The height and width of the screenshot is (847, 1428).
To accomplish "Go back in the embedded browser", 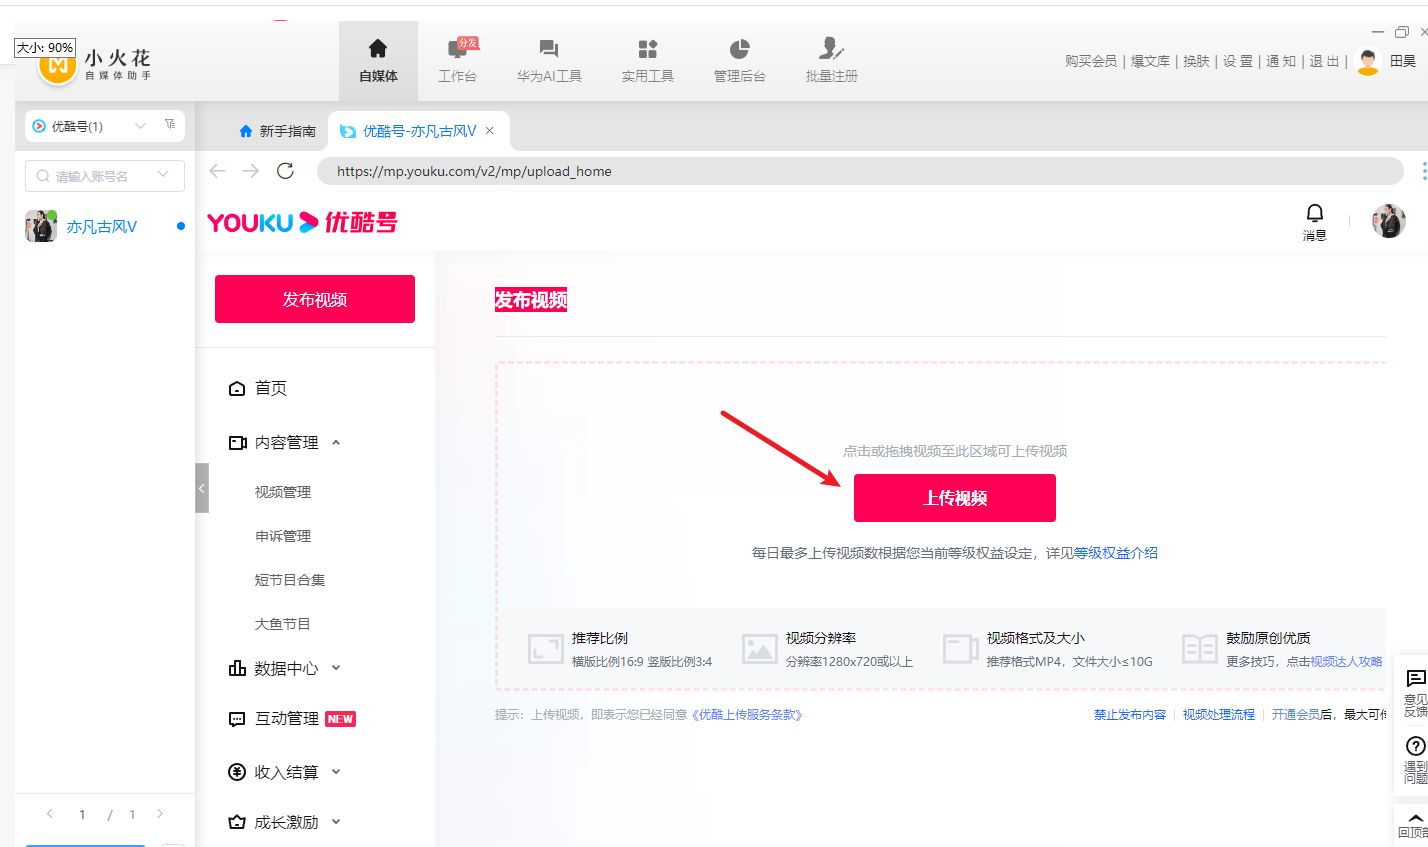I will pyautogui.click(x=217, y=171).
